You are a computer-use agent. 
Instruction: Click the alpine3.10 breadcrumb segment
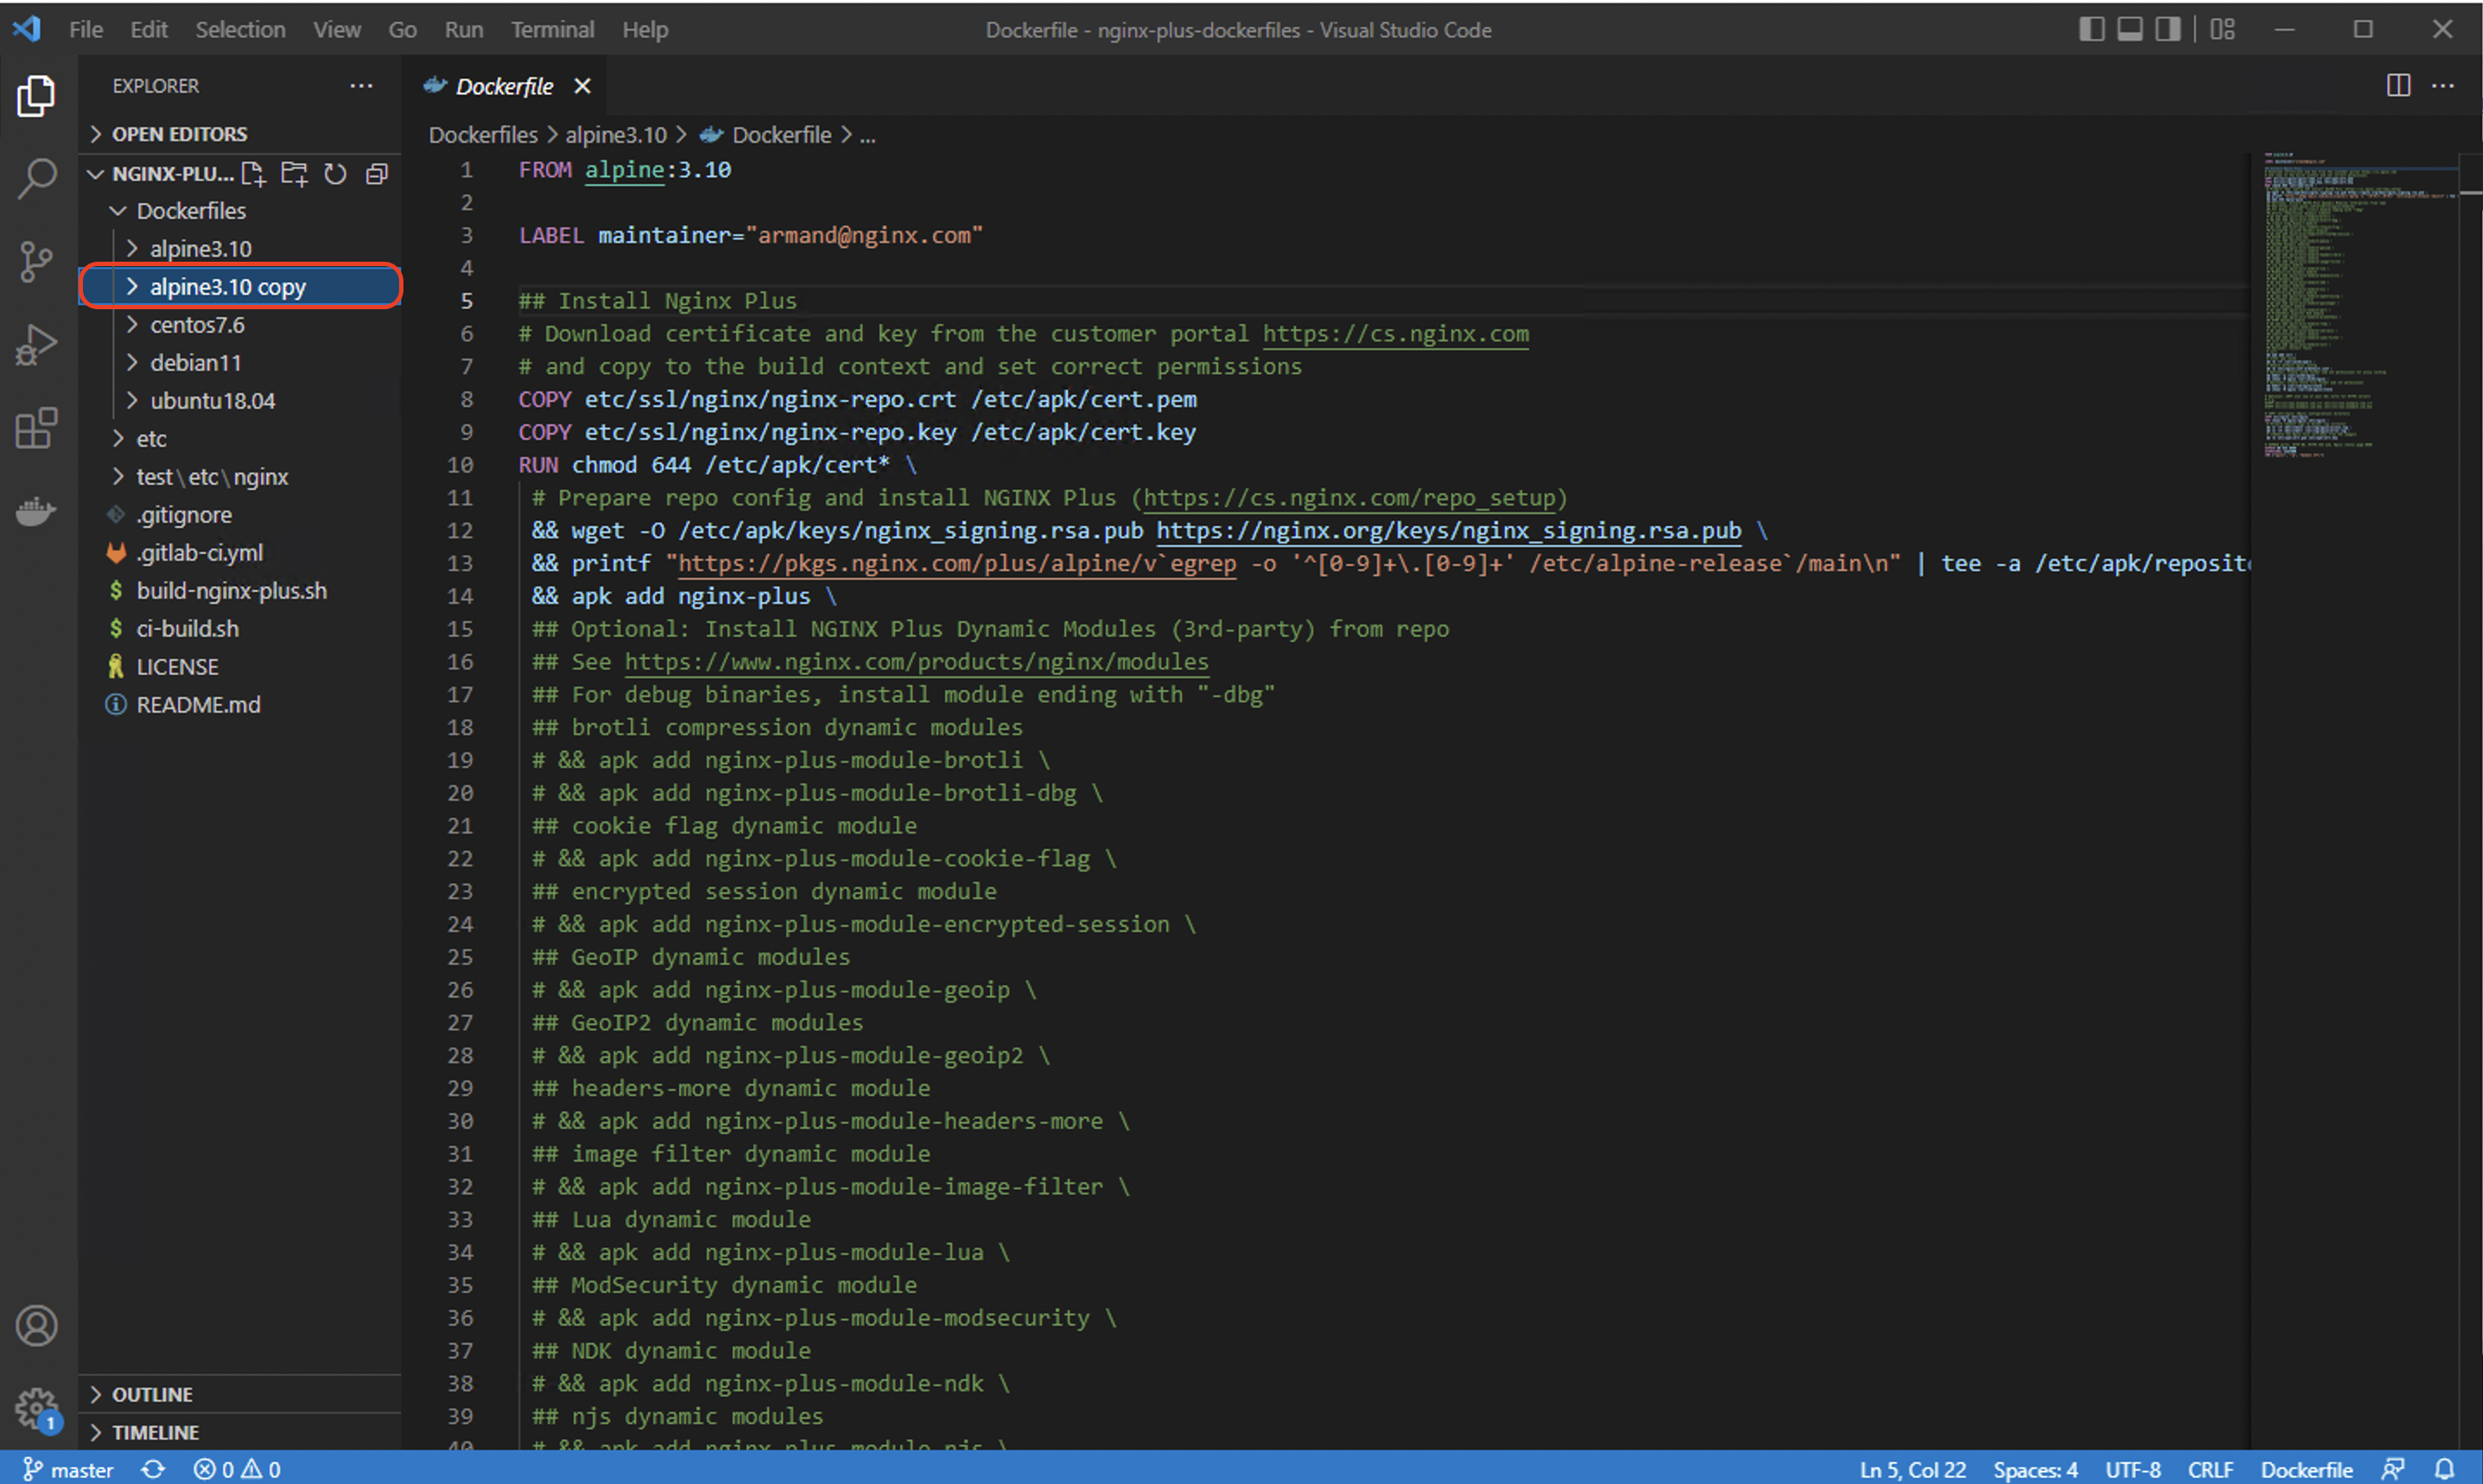pyautogui.click(x=616, y=135)
